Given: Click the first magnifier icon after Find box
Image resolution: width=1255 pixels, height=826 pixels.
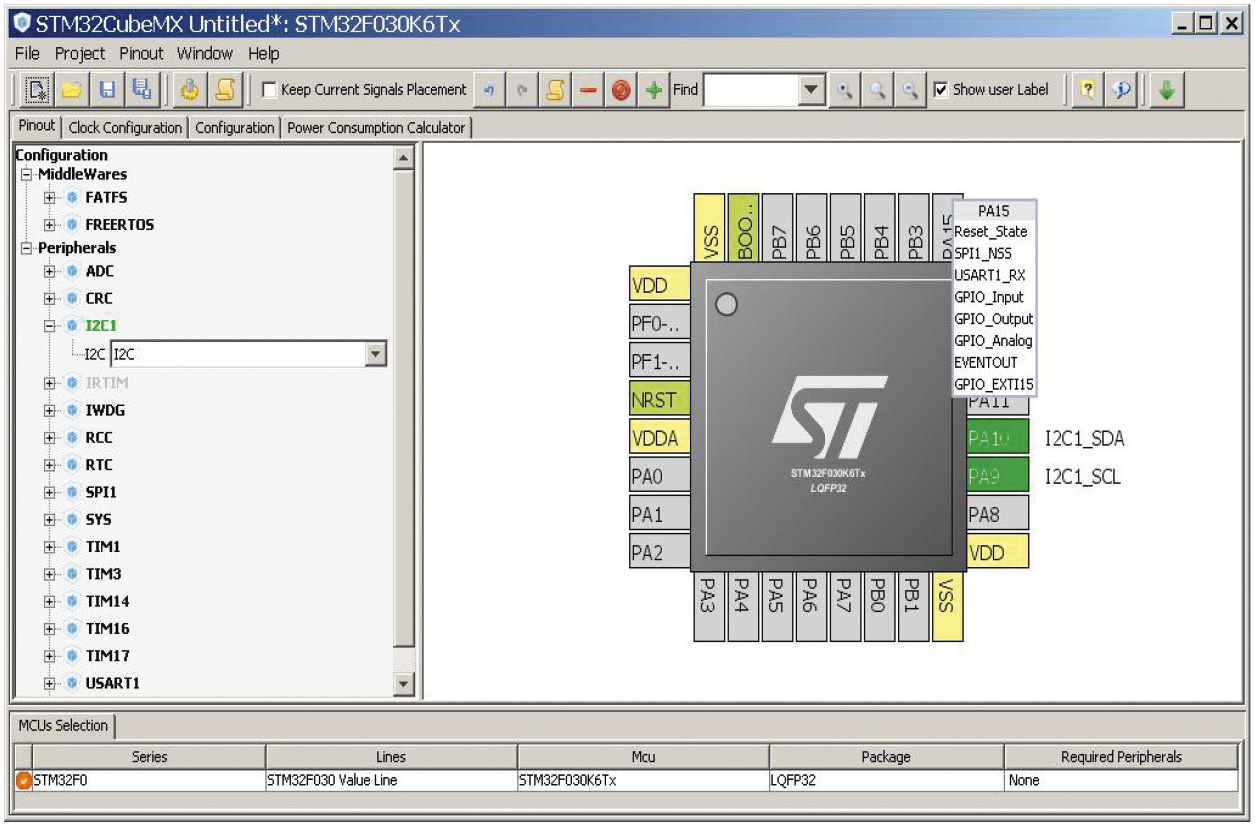Looking at the screenshot, I should (x=845, y=90).
